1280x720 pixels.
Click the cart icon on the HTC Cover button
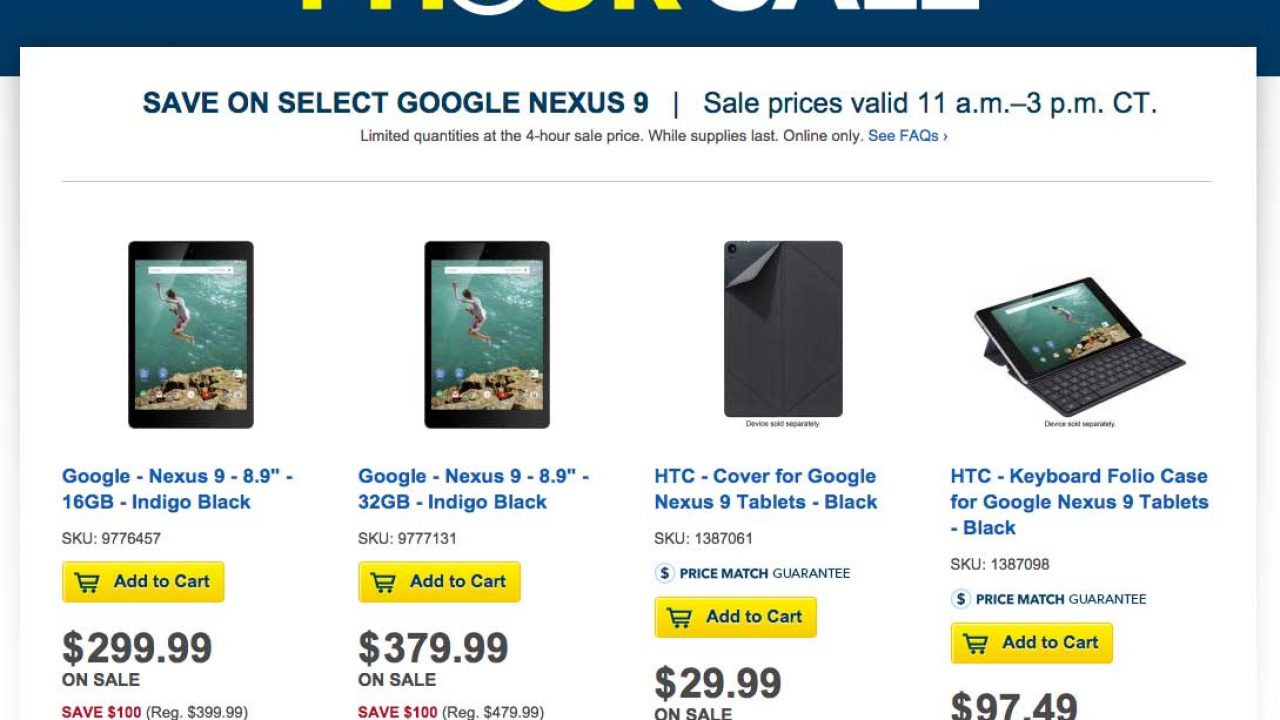(x=680, y=617)
